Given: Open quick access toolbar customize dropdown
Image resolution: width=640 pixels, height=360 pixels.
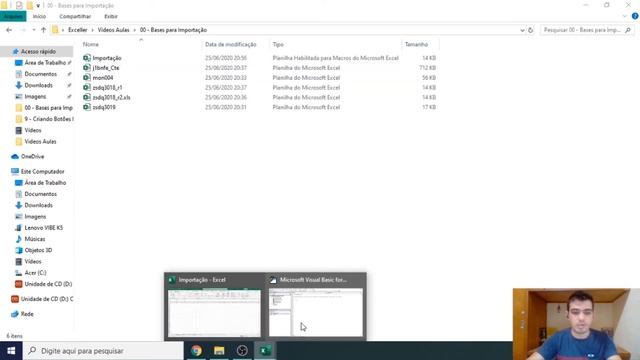Looking at the screenshot, I should (38, 6).
